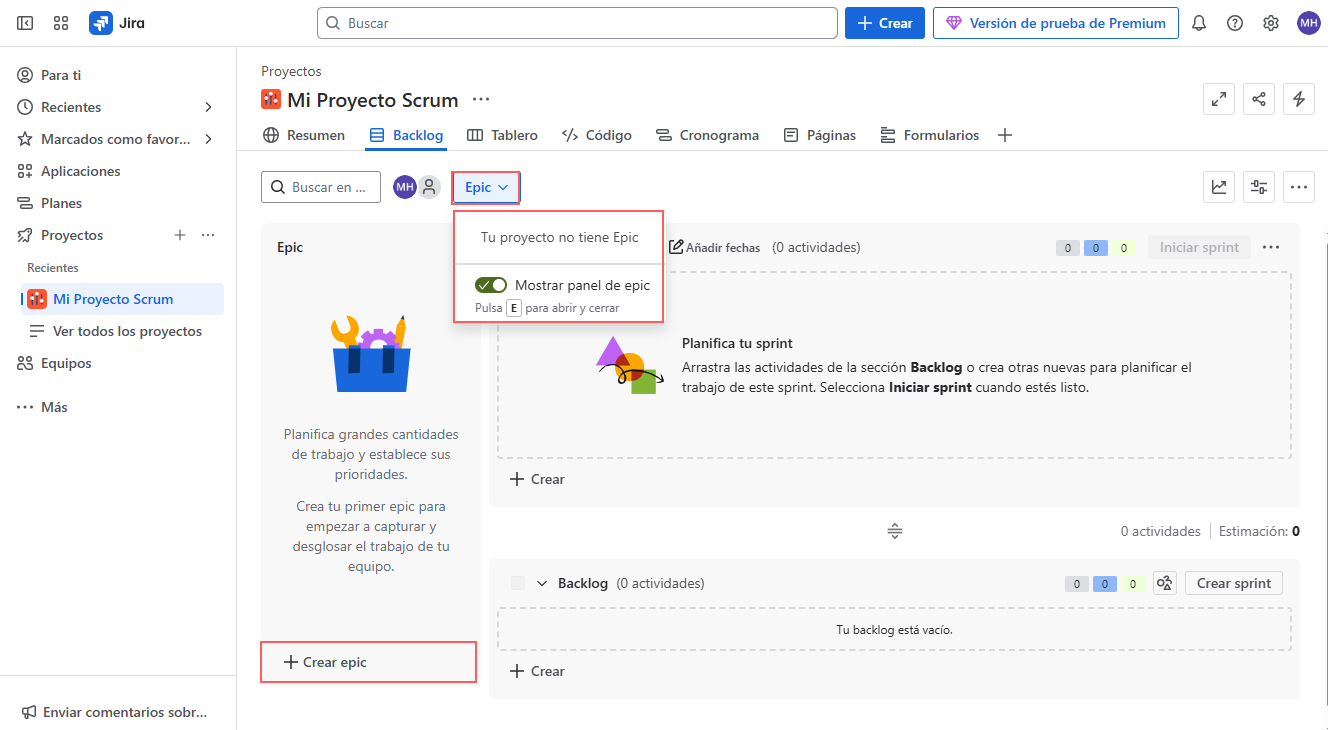Switch to the Tablero tab
The image size is (1328, 730).
click(x=502, y=135)
